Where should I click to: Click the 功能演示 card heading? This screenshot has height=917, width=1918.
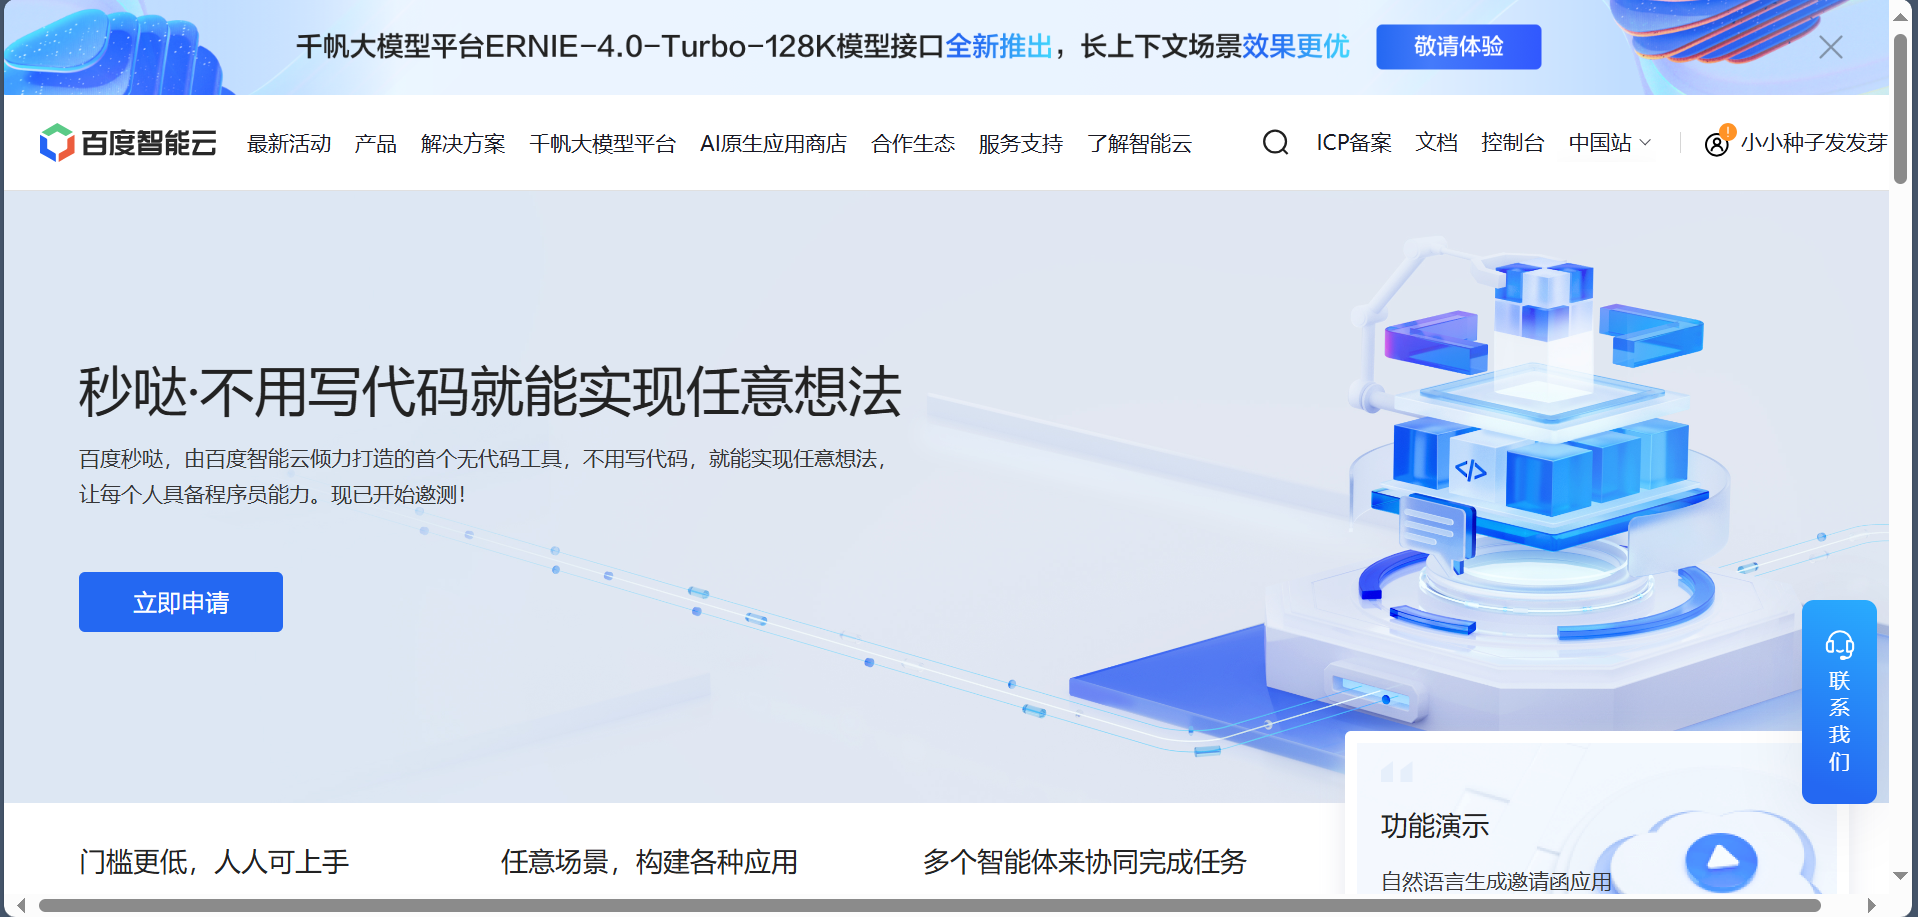point(1435,826)
